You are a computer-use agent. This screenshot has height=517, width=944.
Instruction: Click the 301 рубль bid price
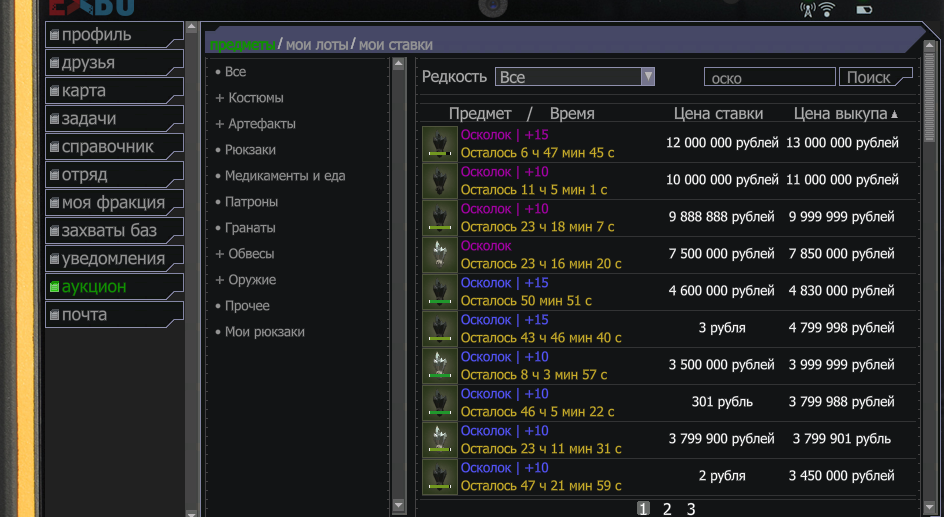[722, 401]
